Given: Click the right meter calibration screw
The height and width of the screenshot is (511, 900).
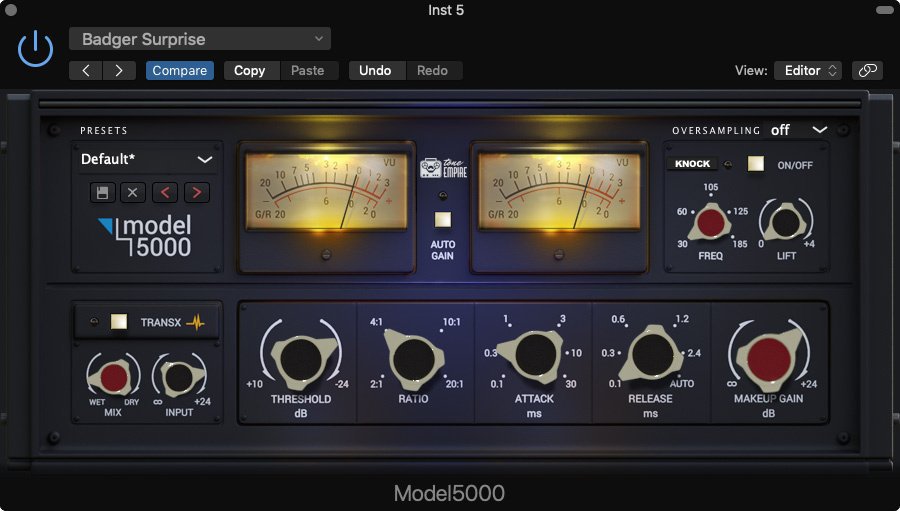Looking at the screenshot, I should coord(559,254).
